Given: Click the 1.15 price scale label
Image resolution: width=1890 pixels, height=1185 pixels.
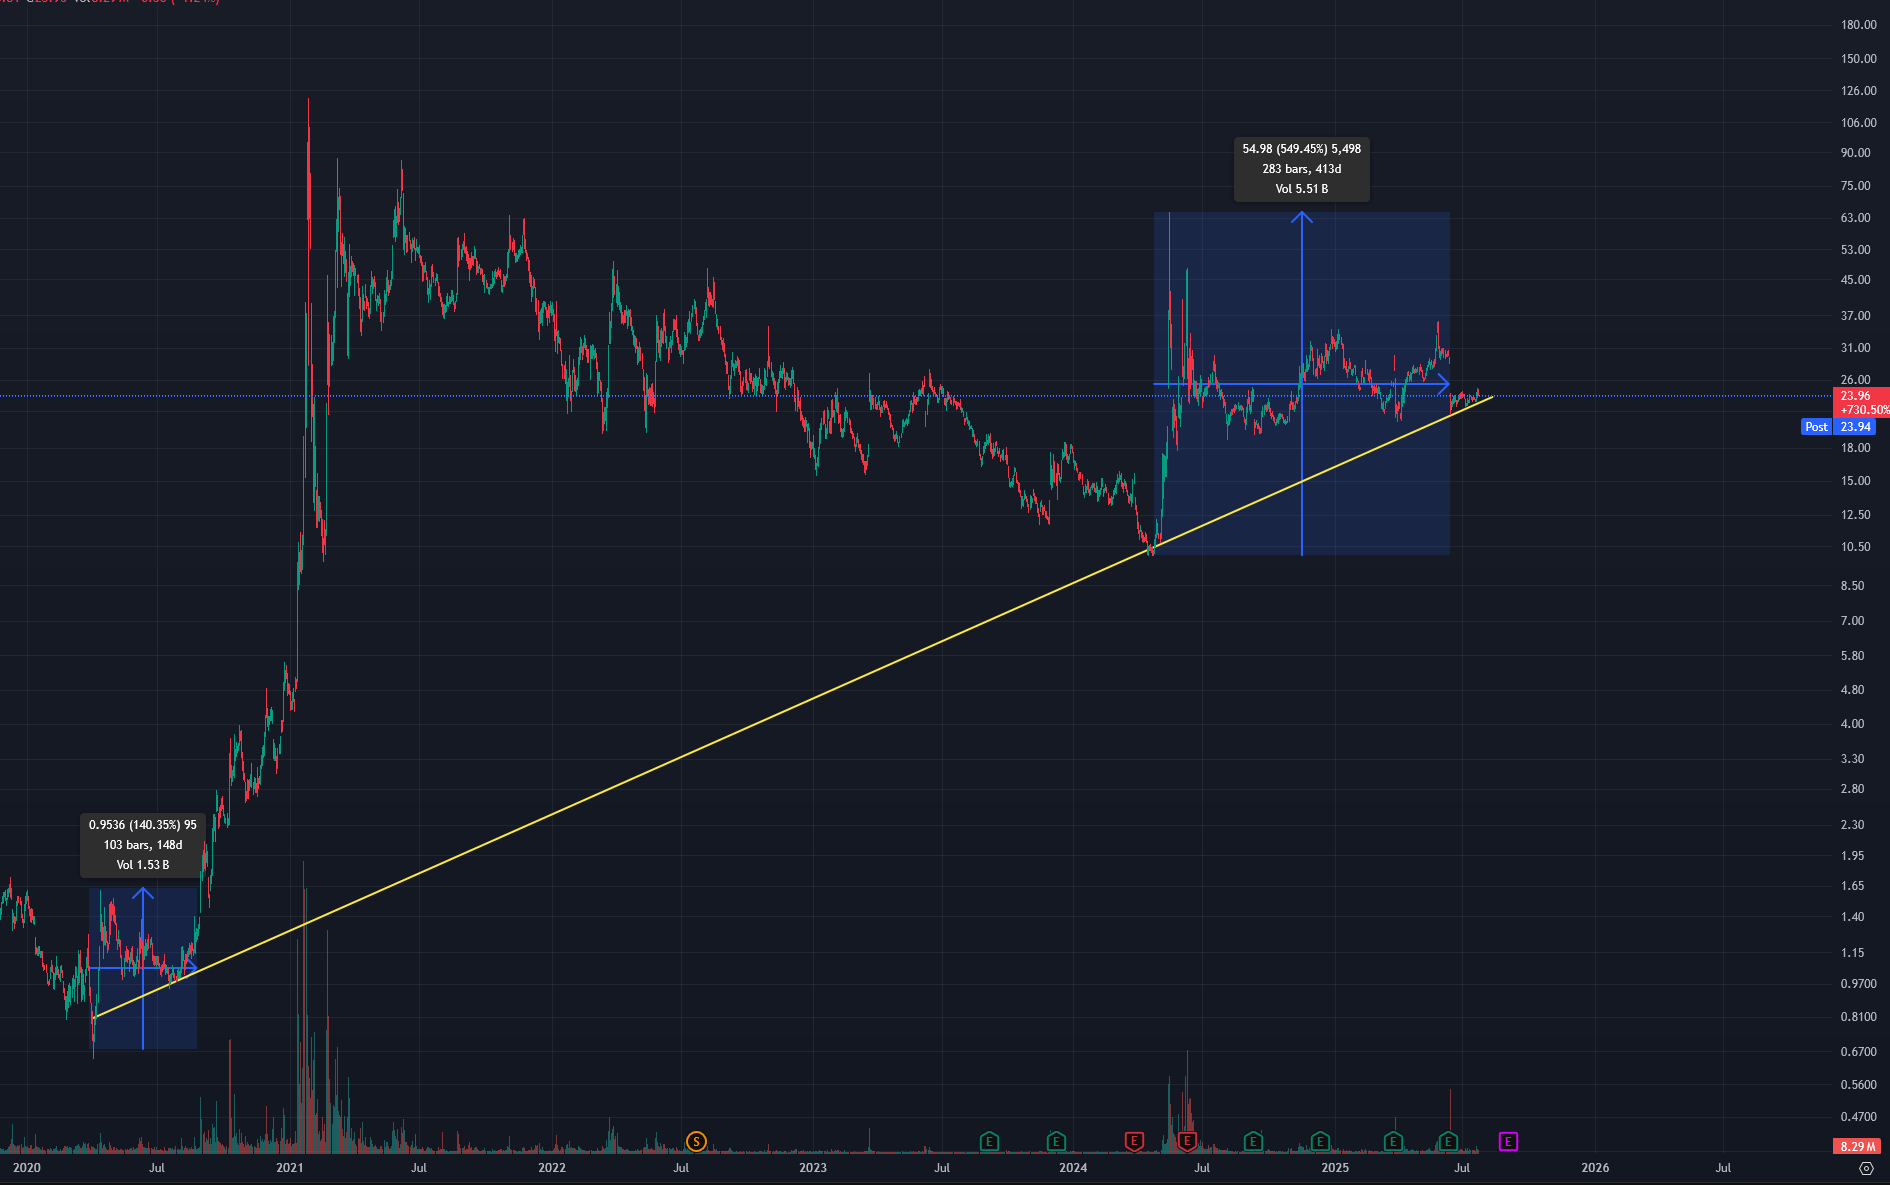Looking at the screenshot, I should pos(1852,953).
